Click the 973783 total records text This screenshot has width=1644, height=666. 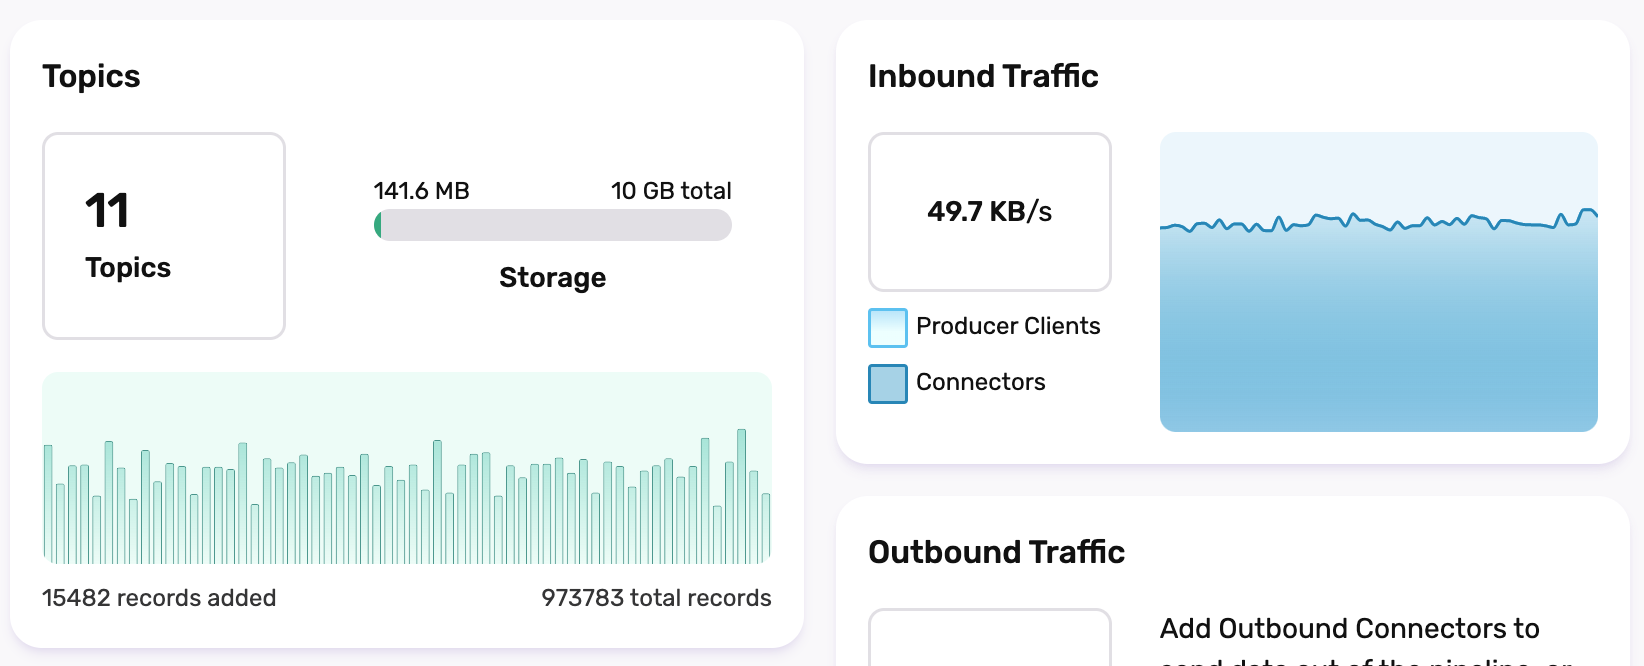[x=656, y=597]
